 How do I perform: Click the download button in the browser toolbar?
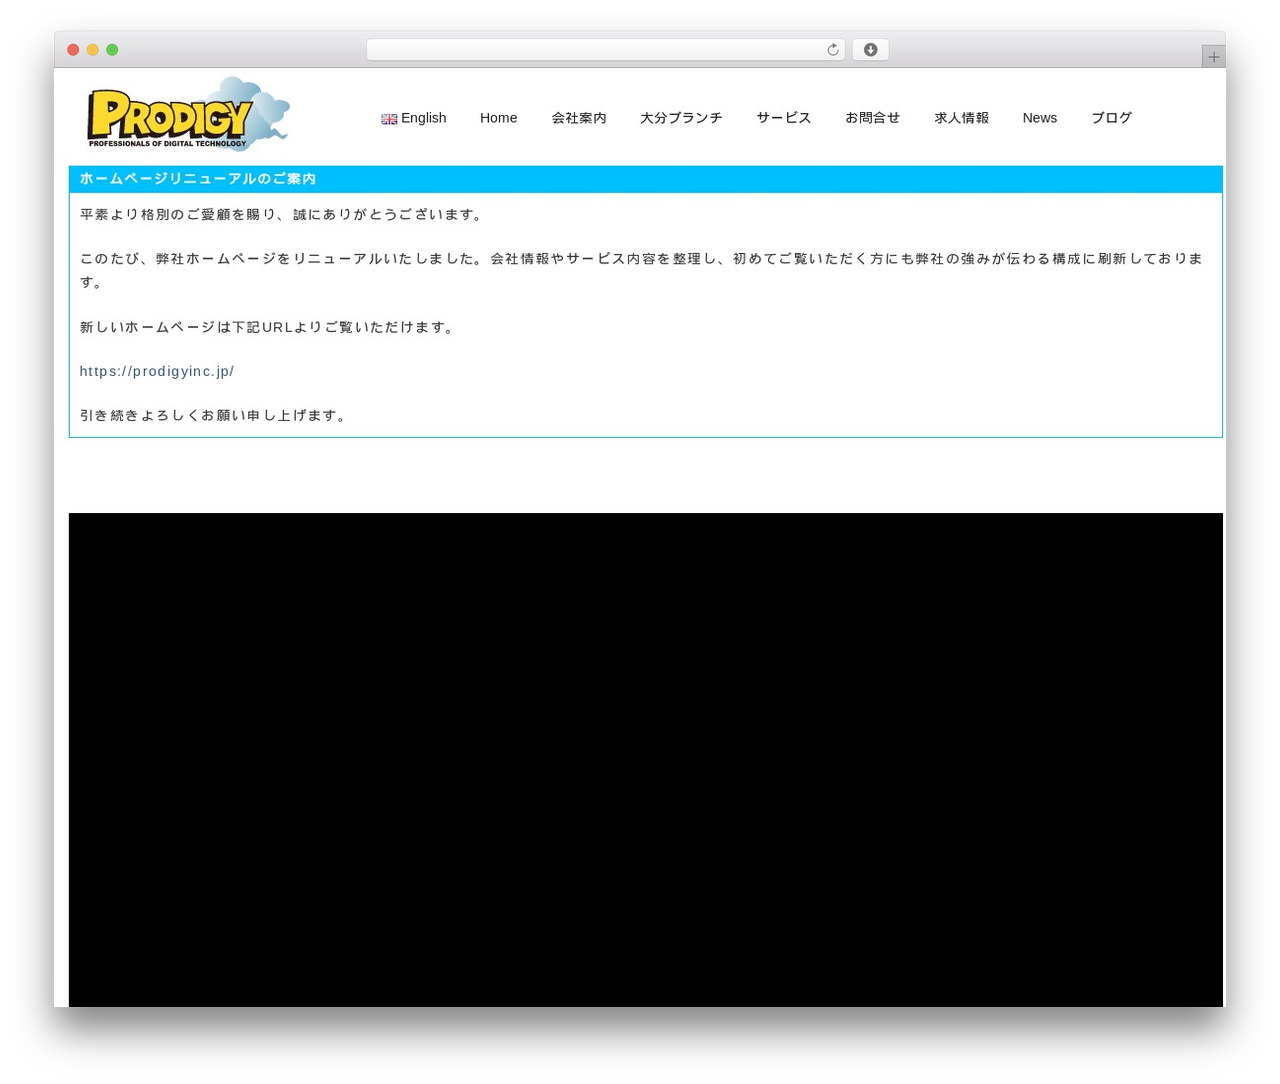point(870,50)
